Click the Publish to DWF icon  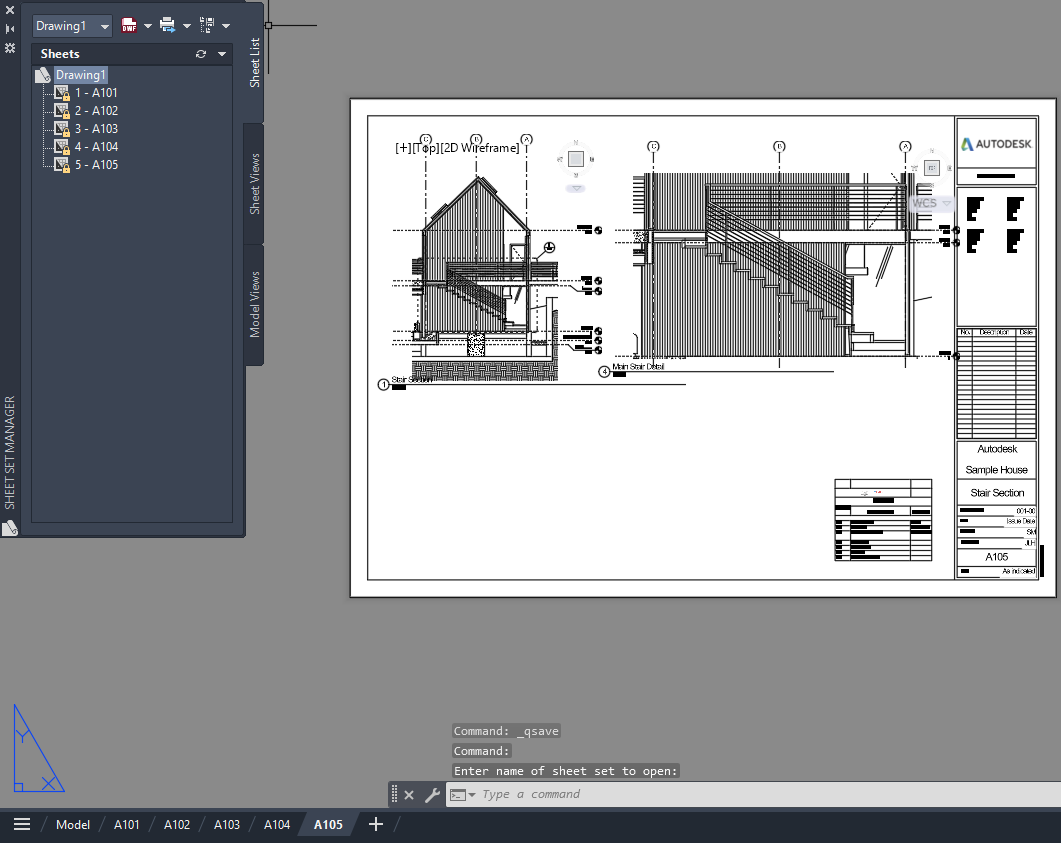129,24
